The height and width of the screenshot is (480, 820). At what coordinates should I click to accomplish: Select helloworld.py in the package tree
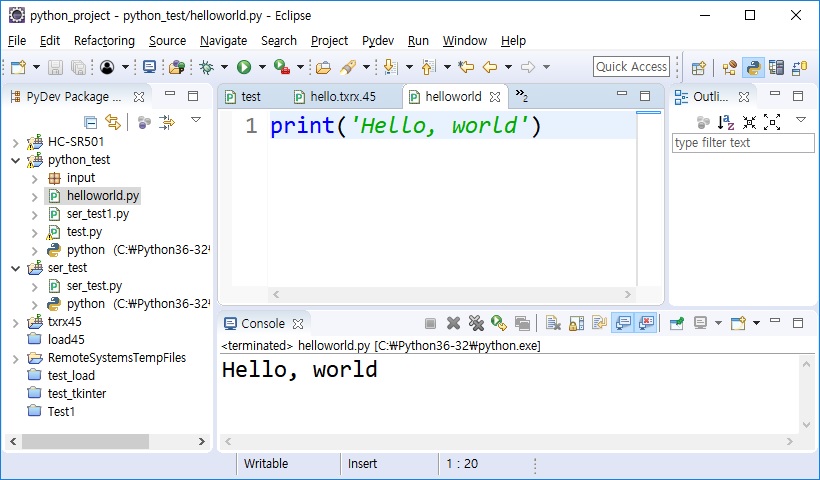[103, 196]
